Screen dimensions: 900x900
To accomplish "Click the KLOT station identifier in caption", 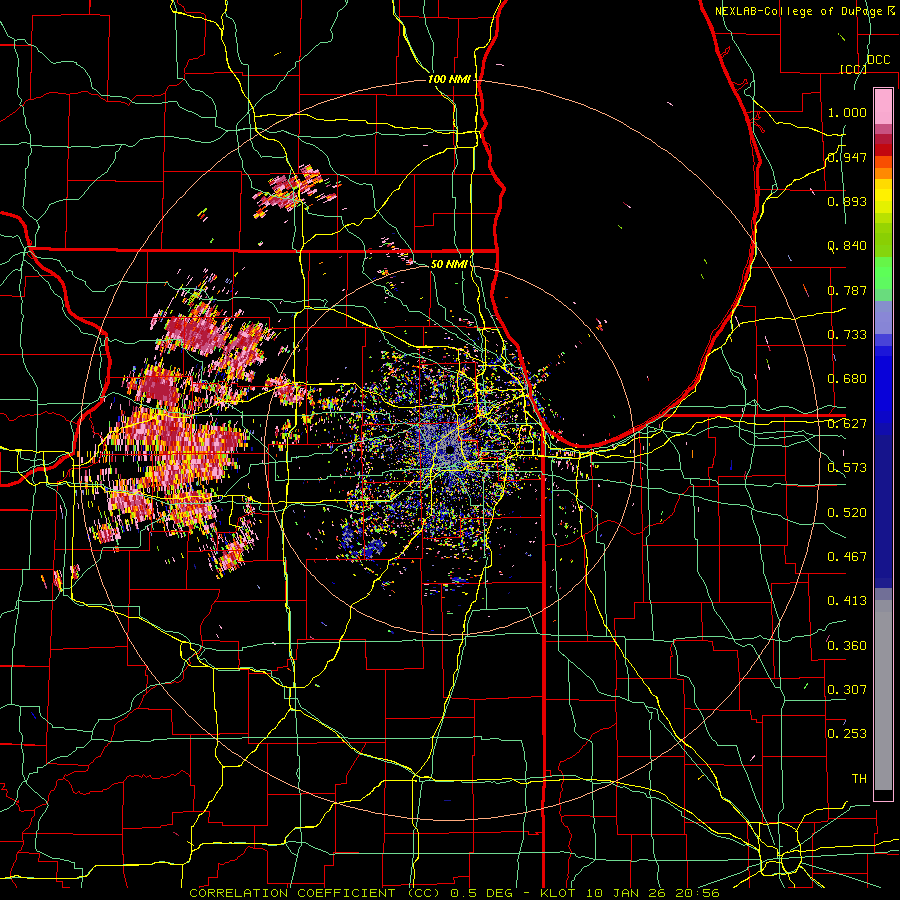I will [557, 893].
